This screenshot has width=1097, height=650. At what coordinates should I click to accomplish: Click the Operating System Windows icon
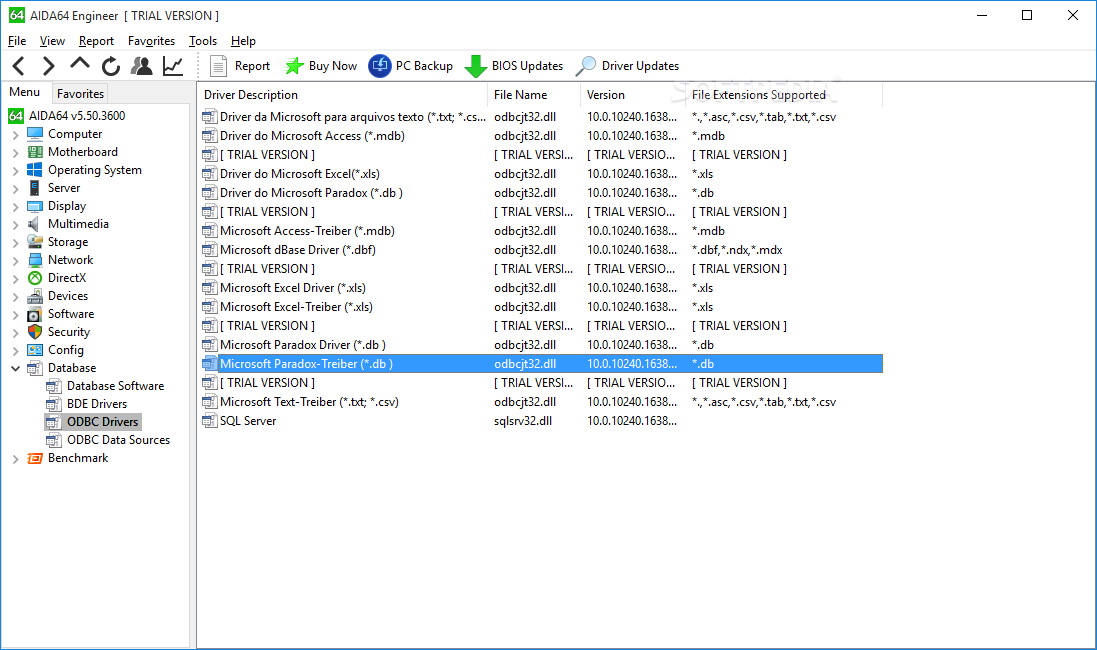point(34,170)
